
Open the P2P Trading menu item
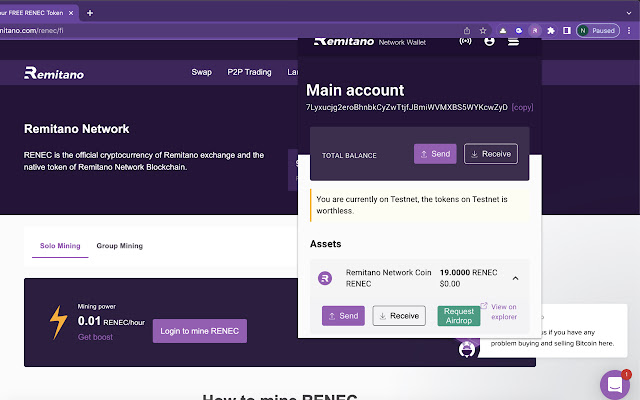tap(249, 72)
